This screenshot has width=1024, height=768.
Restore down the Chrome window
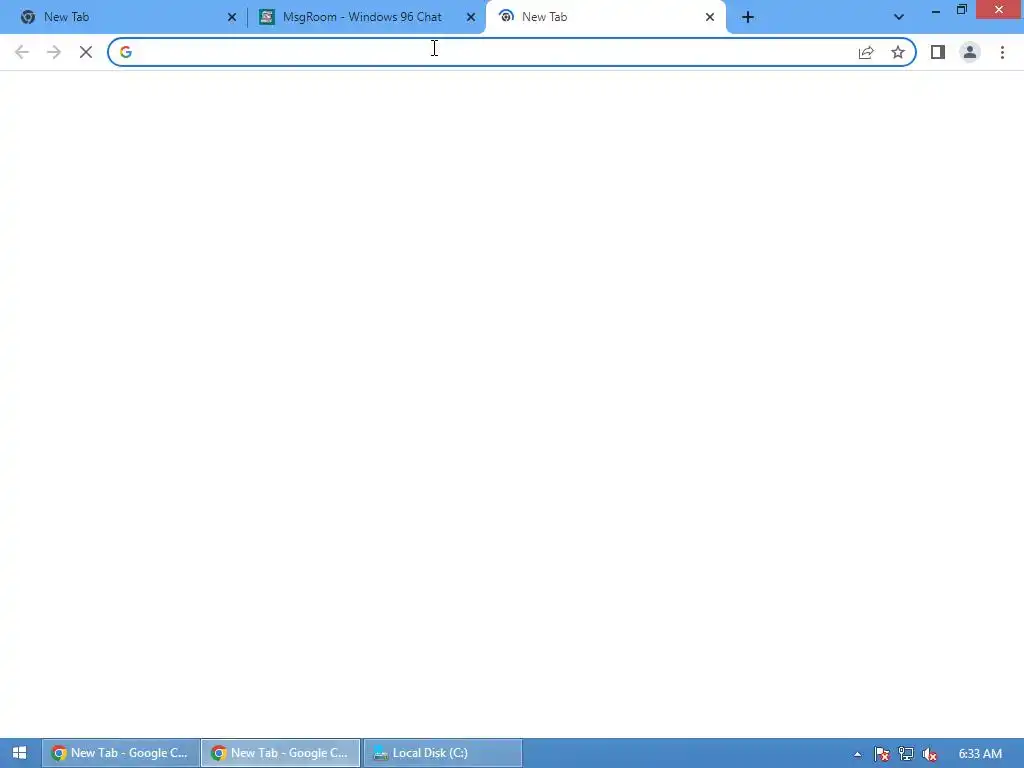[x=962, y=10]
